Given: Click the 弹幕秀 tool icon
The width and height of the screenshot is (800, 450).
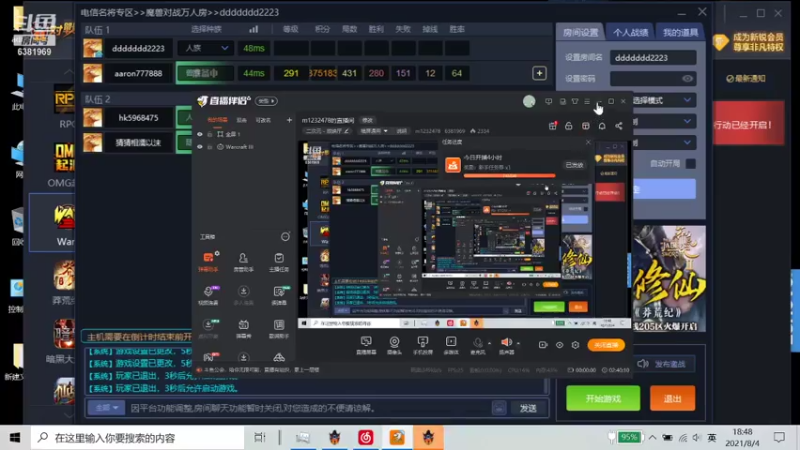Looking at the screenshot, I should 243,324.
